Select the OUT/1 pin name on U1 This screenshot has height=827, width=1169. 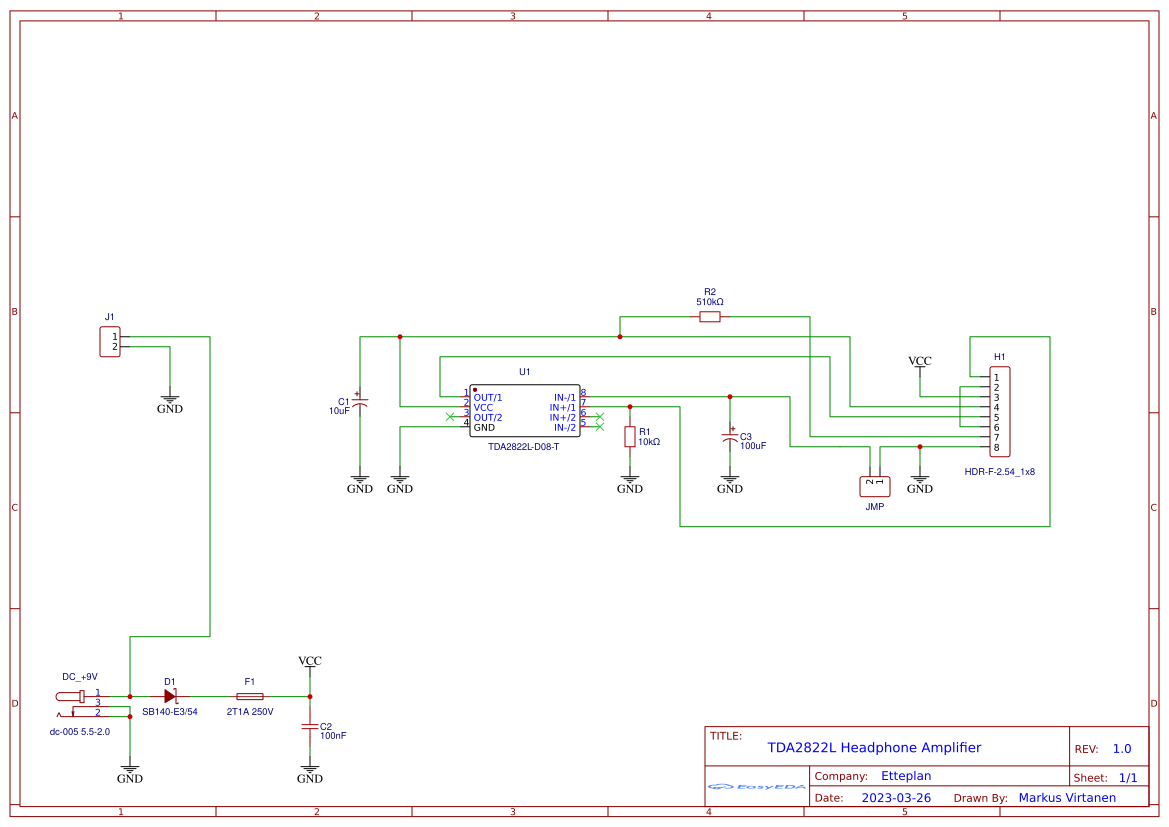pyautogui.click(x=488, y=397)
